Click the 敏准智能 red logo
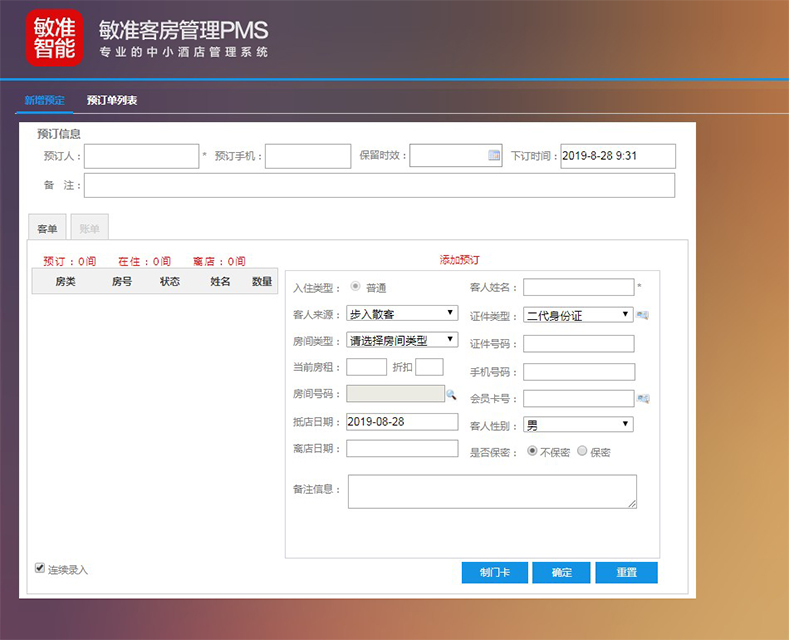This screenshot has width=790, height=640. [54, 38]
